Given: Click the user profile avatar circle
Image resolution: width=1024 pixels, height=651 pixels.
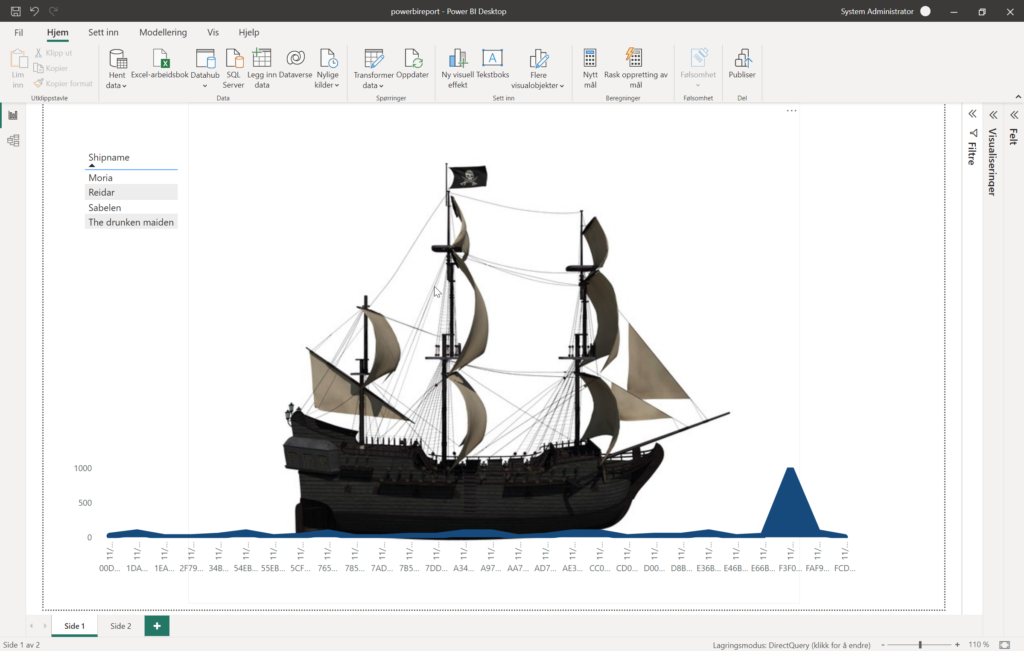Looking at the screenshot, I should (925, 11).
